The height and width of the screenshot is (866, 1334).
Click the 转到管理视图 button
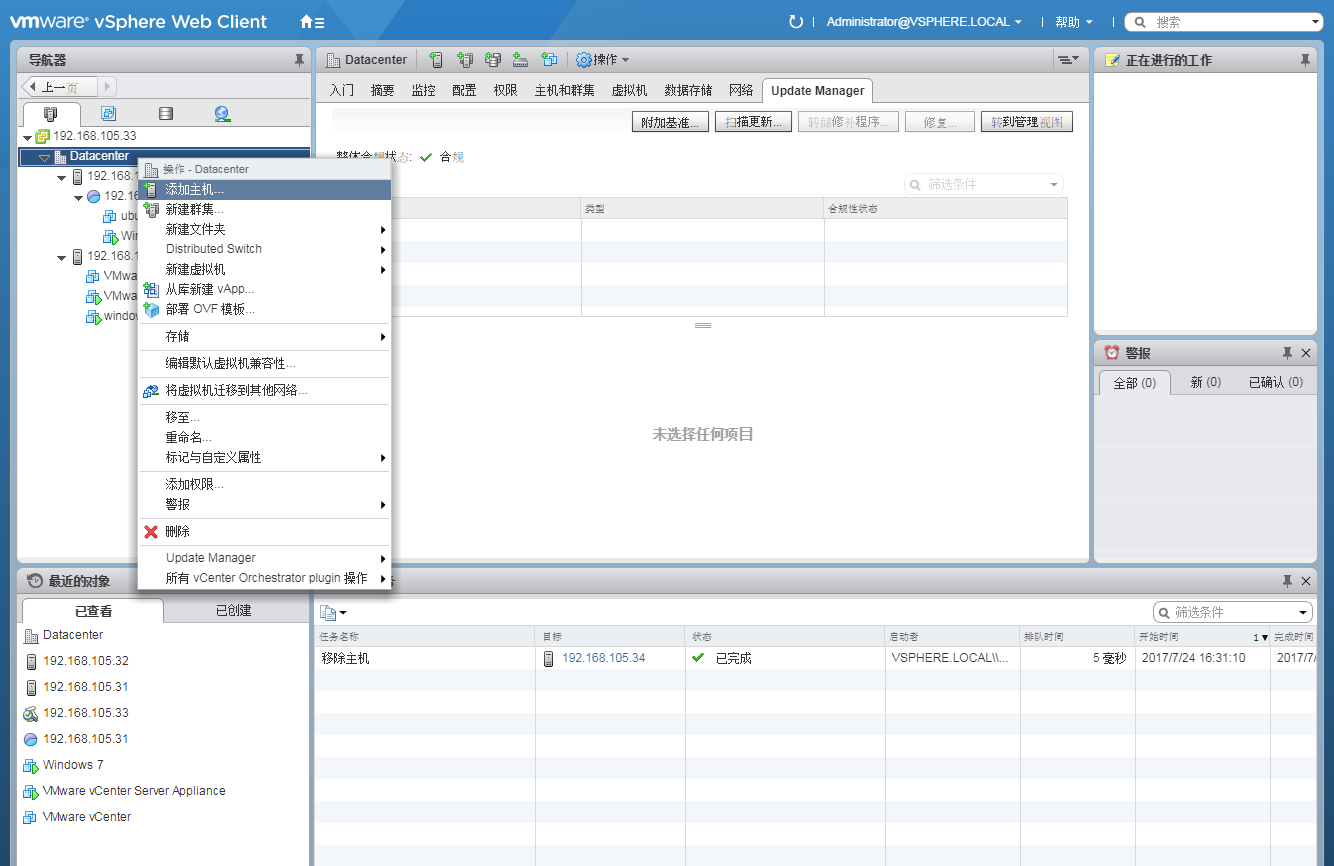[1027, 122]
